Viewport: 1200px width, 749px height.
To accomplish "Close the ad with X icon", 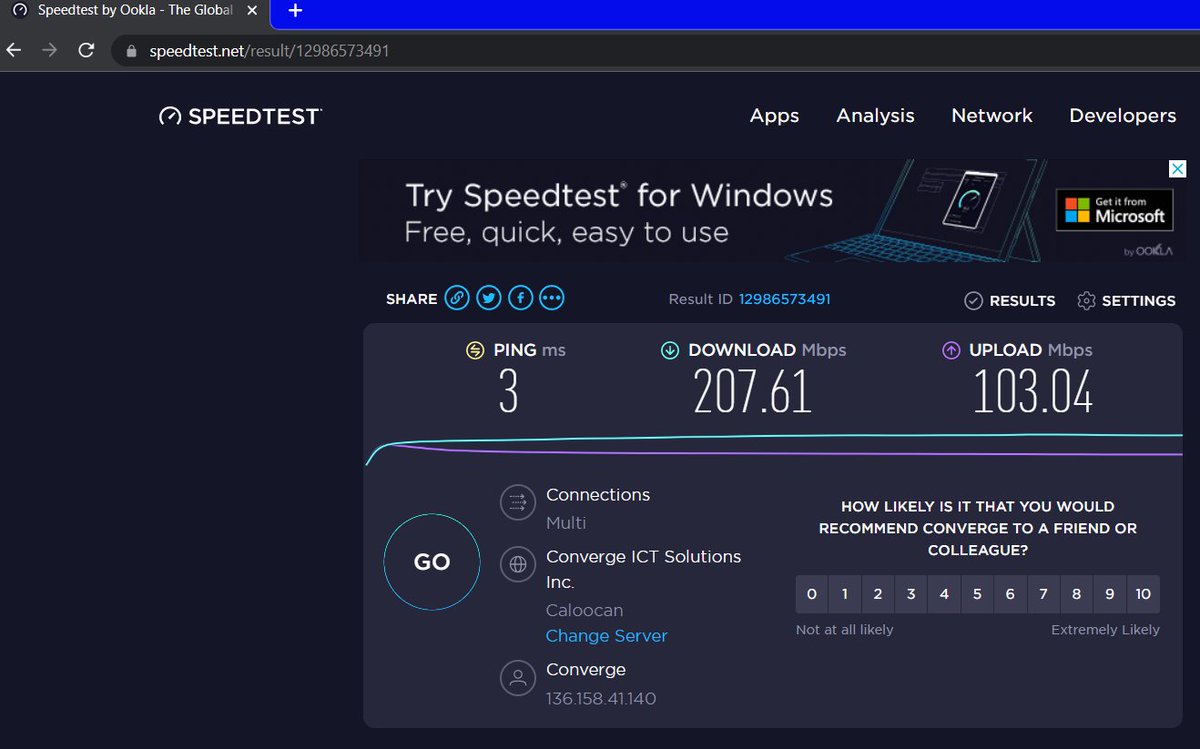I will pos(1178,169).
